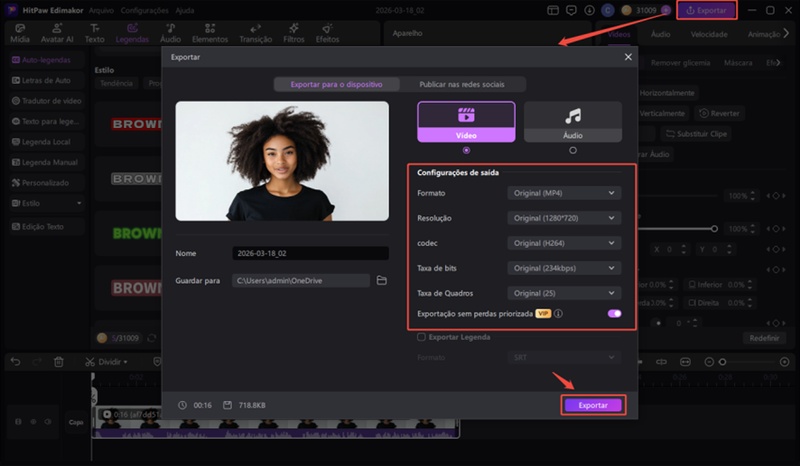Open Tradutor de vídeo sidebar item
Viewport: 800px width, 466px height.
[x=46, y=101]
